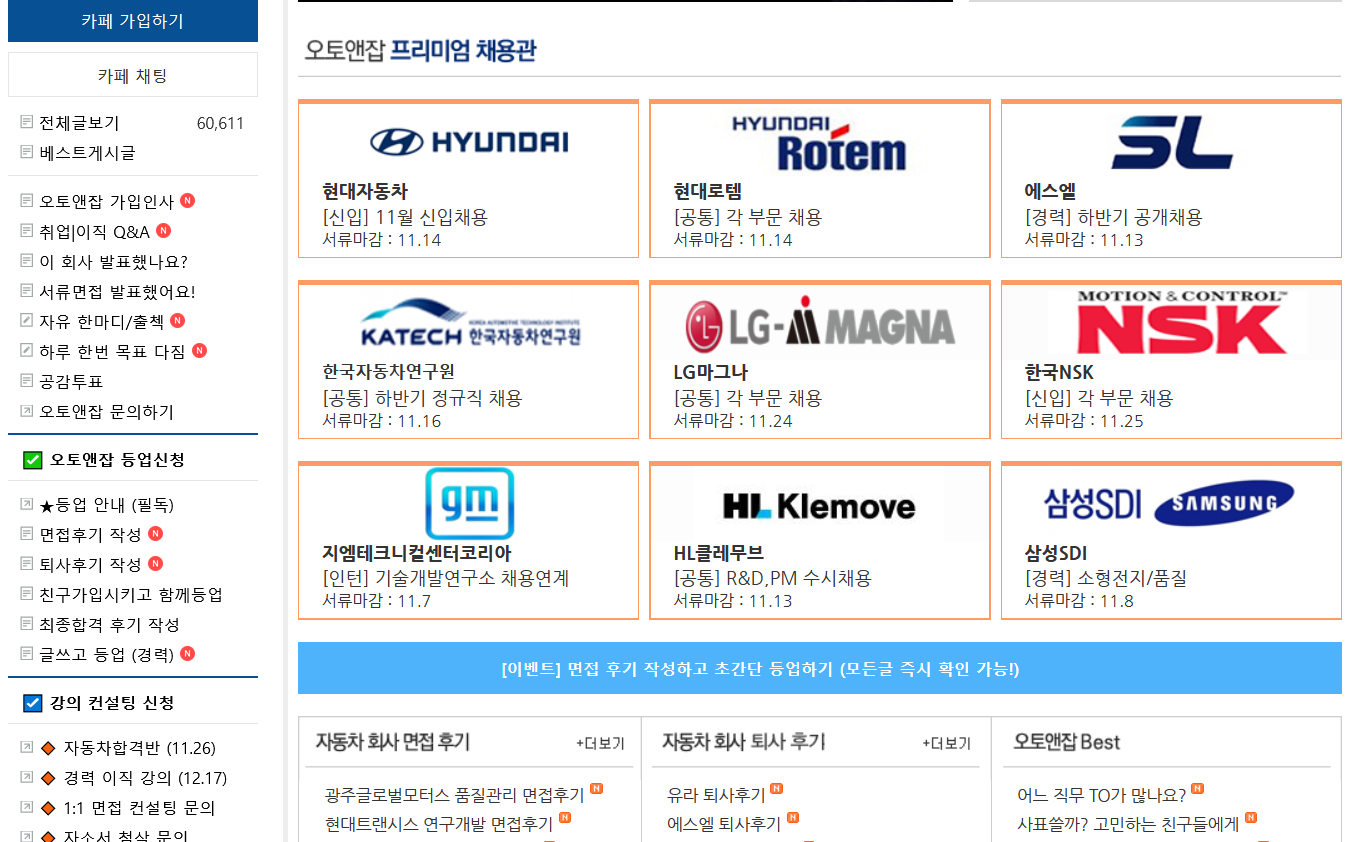Image resolution: width=1351 pixels, height=842 pixels.
Task: Open 한국자동차연구원 하반기 정규직 채용 posting
Action: tap(422, 398)
